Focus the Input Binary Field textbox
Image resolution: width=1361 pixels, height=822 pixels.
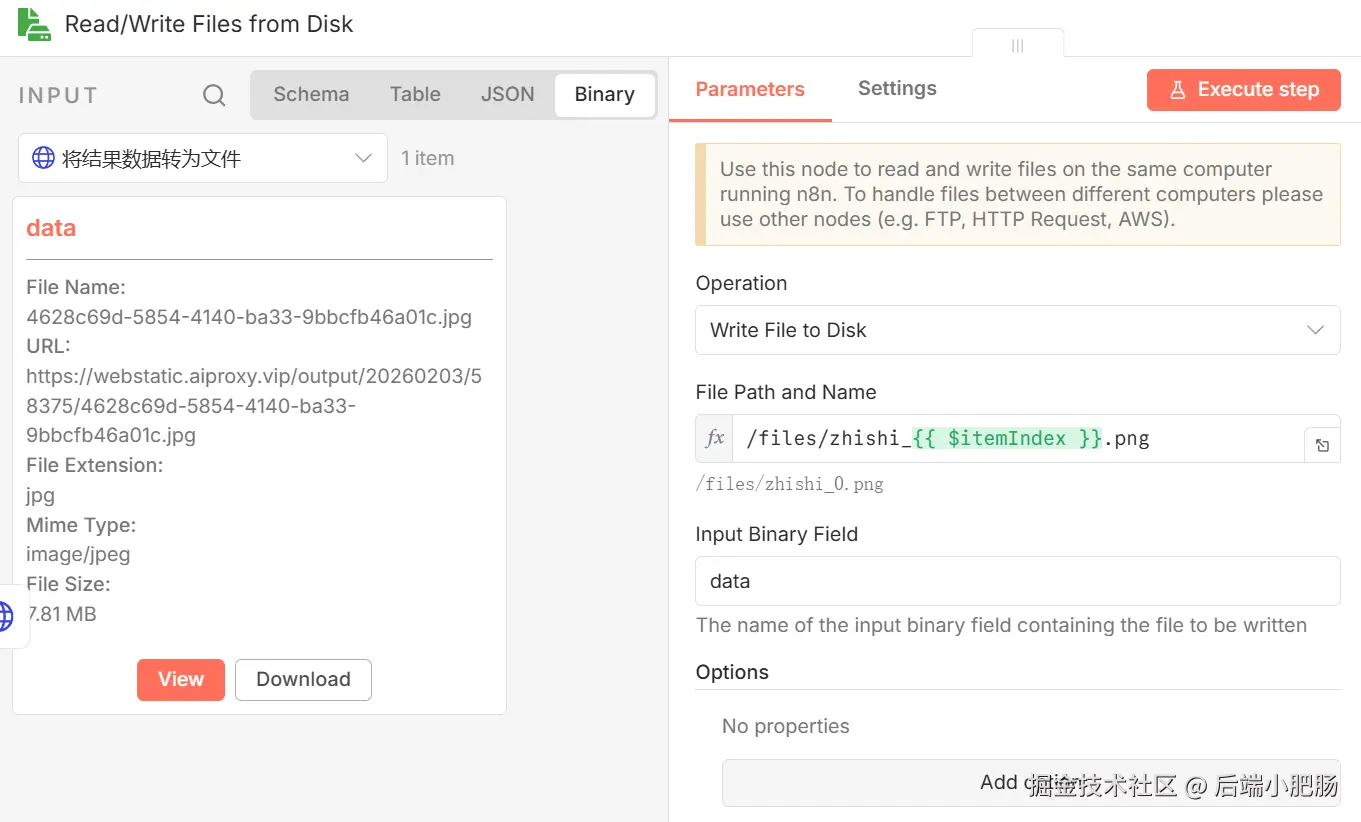(1017, 581)
